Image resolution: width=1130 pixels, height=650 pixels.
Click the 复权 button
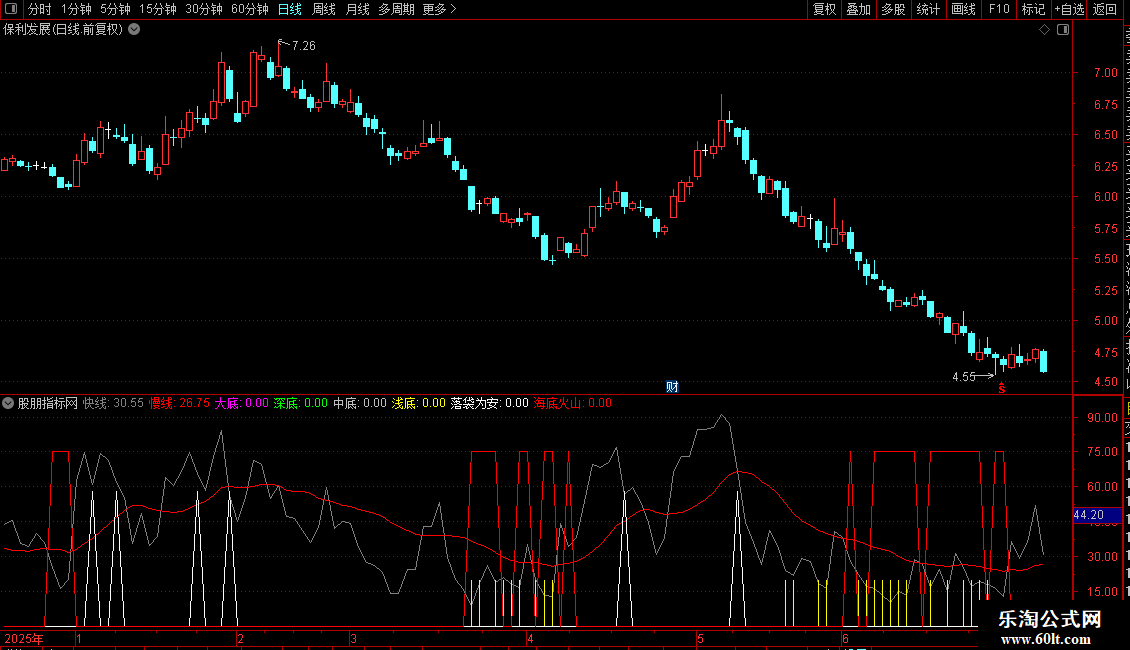[824, 9]
